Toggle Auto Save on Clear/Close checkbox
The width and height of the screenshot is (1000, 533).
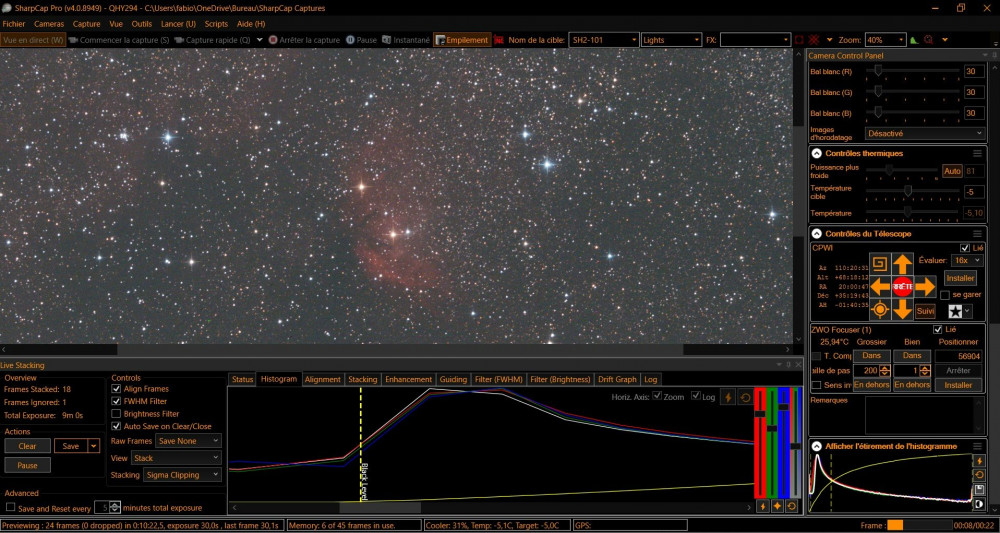(x=116, y=427)
